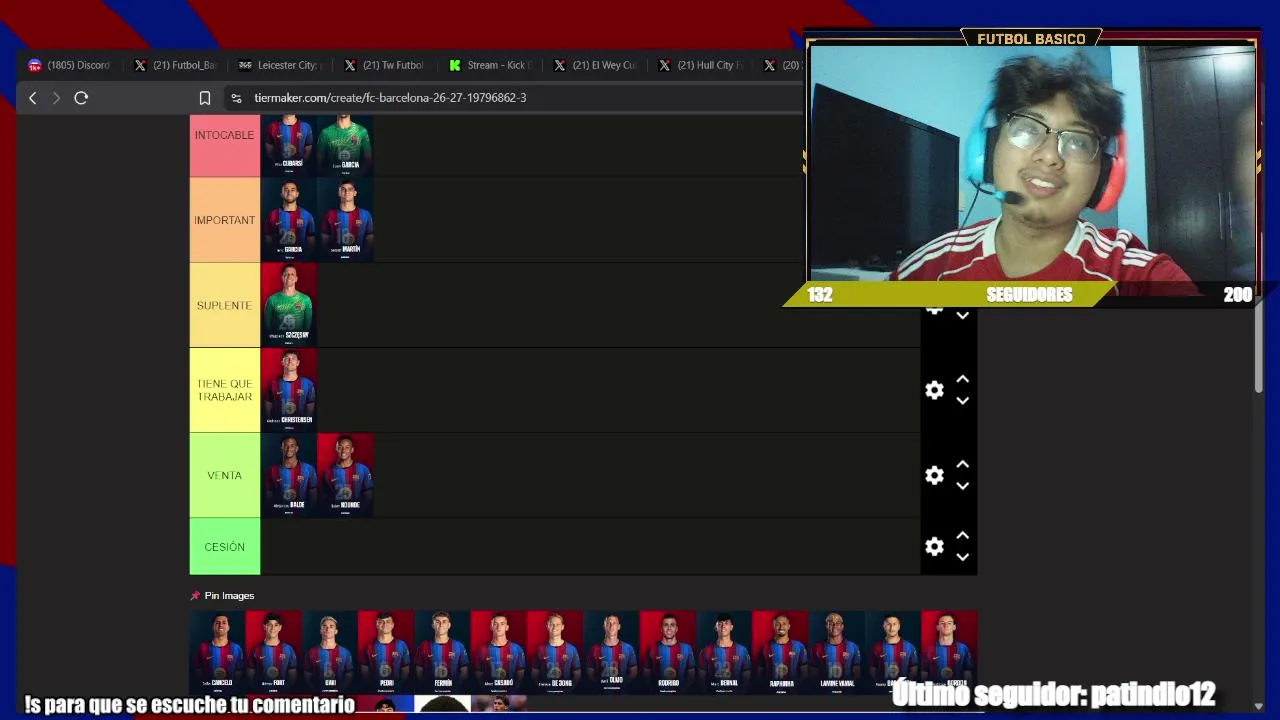Pick the Raphinha player card

click(781, 652)
